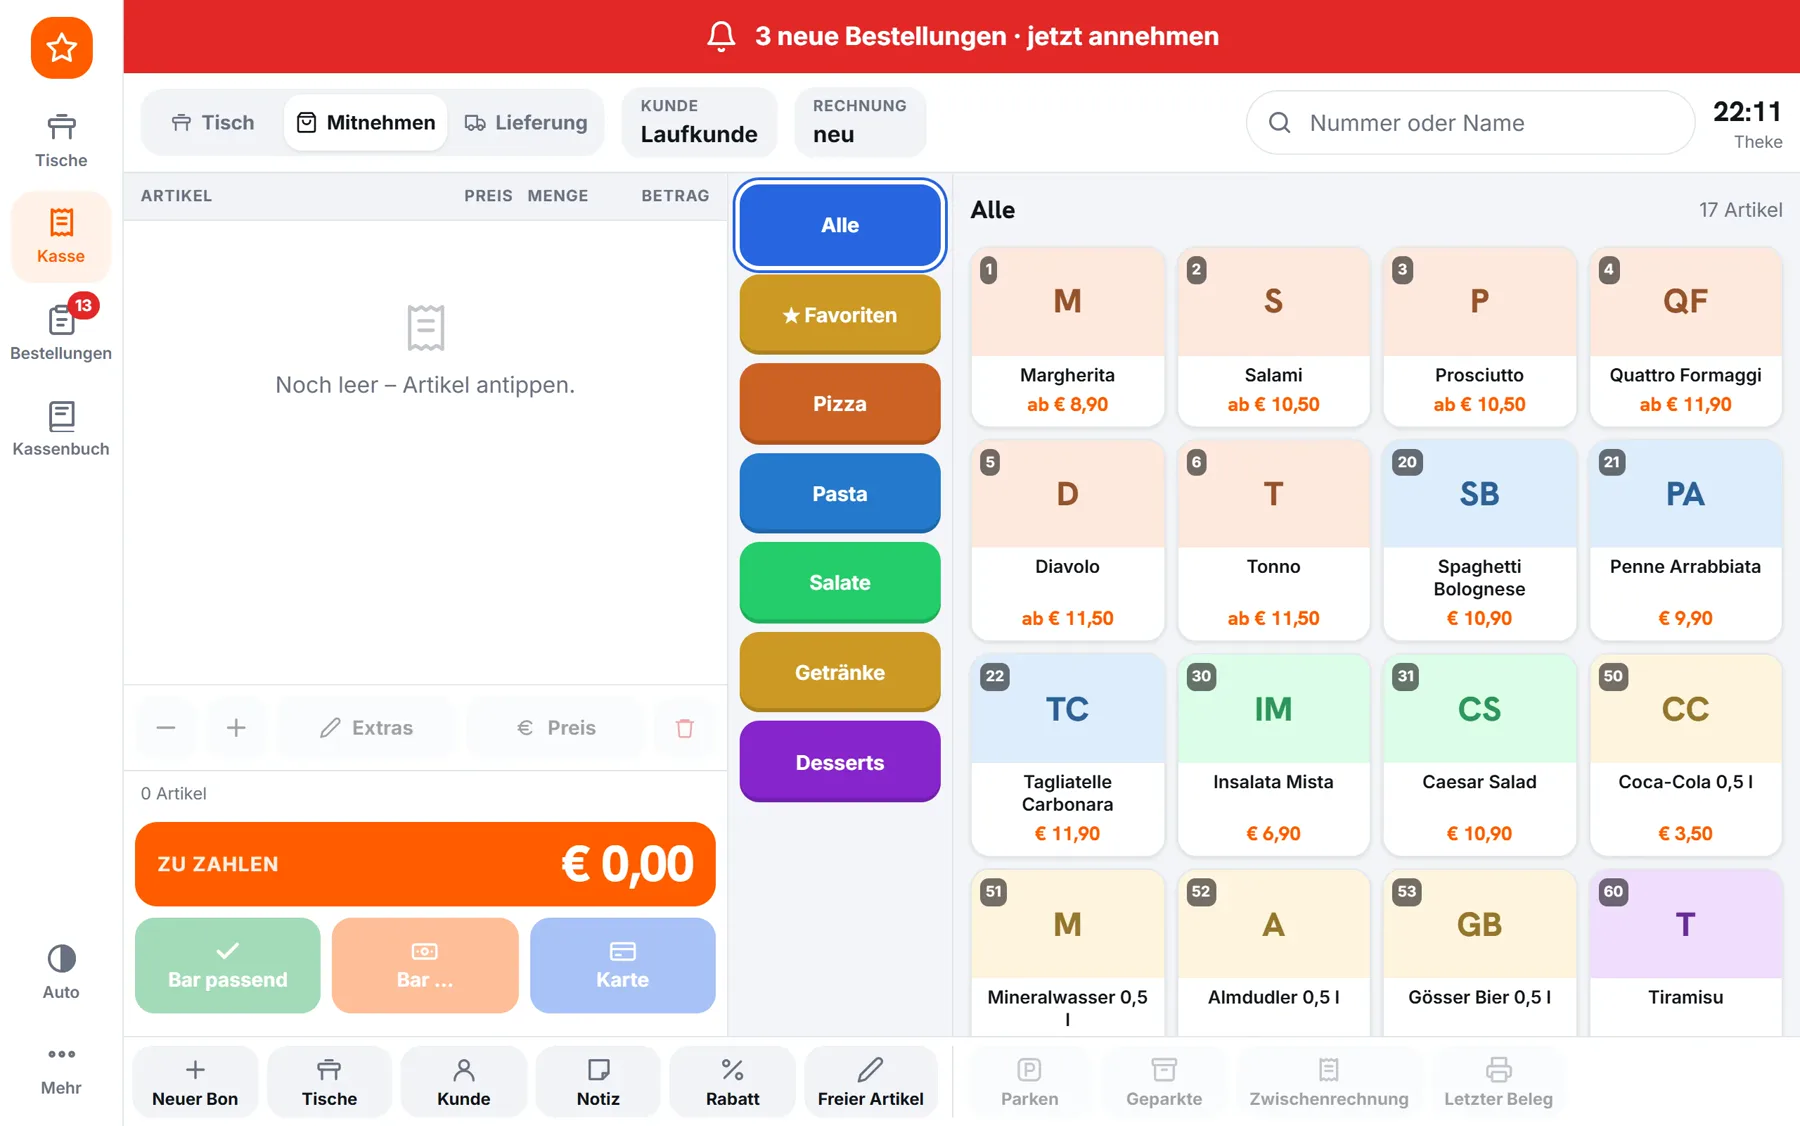The height and width of the screenshot is (1126, 1800).
Task: Open the Kunde toolbar button
Action: pos(464,1082)
